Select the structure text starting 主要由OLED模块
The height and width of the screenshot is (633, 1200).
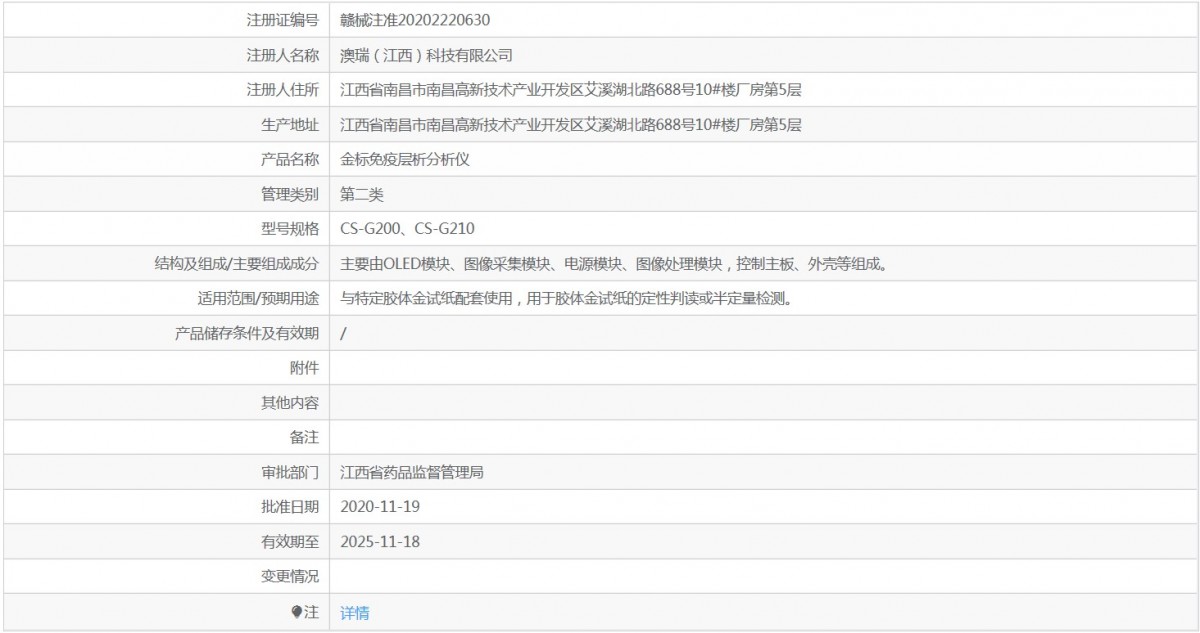(x=615, y=264)
